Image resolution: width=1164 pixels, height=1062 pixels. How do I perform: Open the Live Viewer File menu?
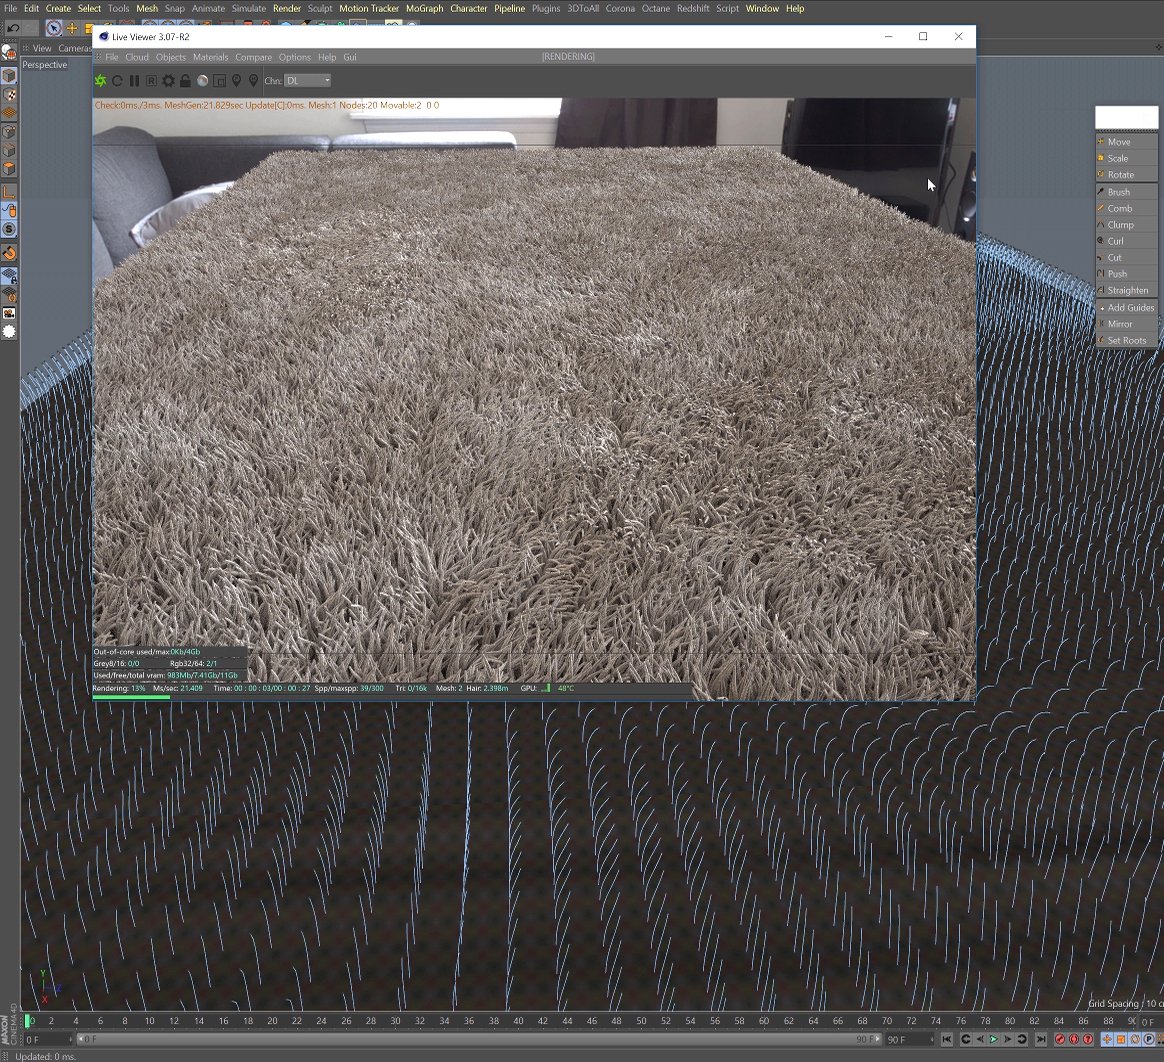112,57
